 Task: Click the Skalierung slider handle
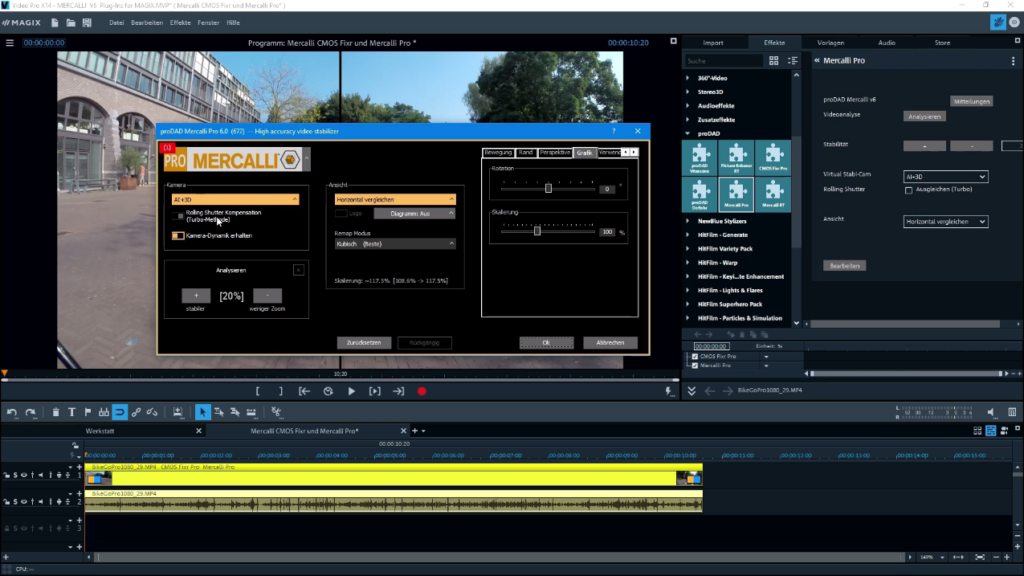[537, 231]
